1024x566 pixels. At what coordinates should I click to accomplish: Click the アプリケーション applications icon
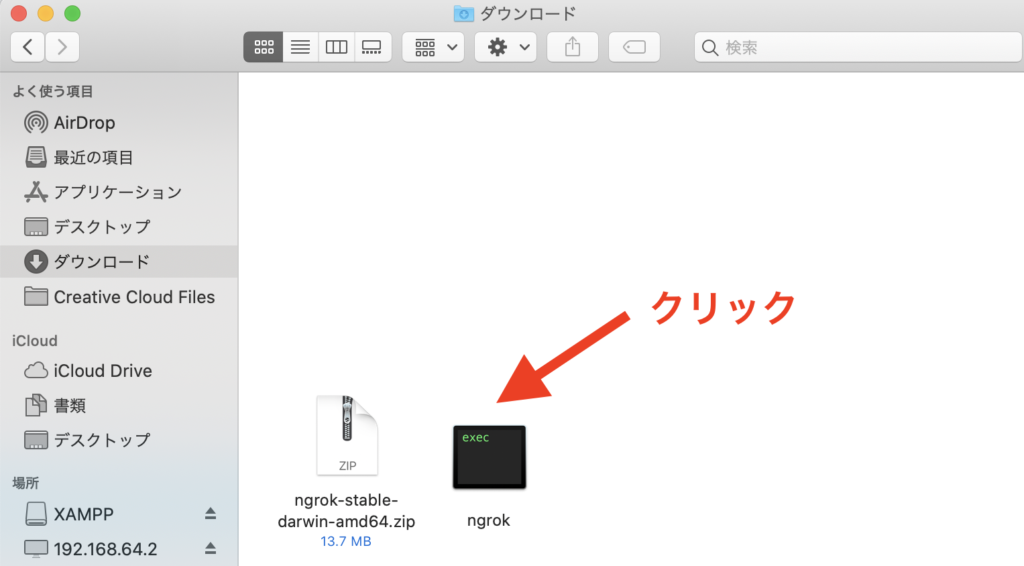point(36,192)
